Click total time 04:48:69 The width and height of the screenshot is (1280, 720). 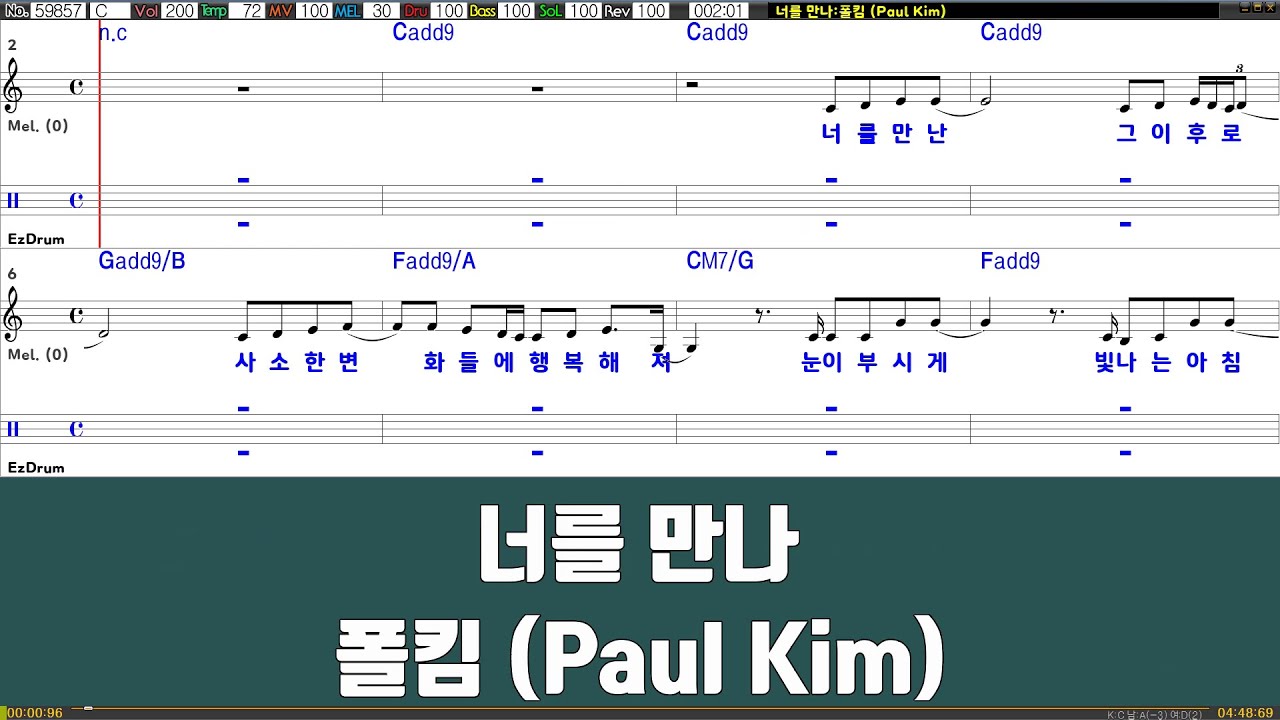point(1245,712)
